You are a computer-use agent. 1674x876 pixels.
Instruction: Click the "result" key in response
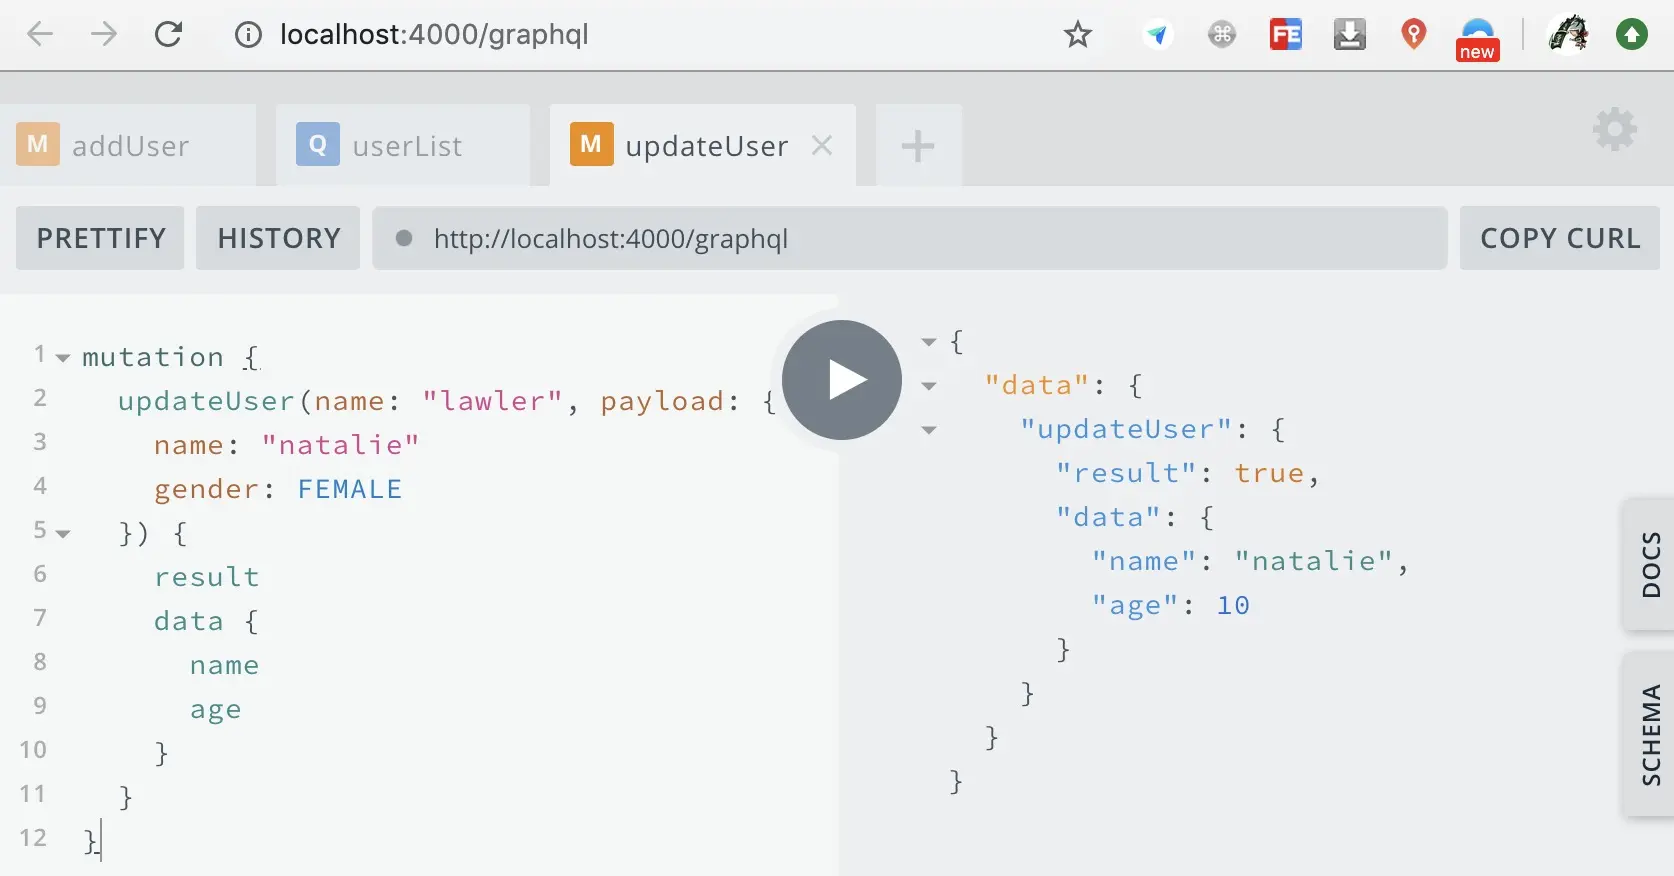click(x=1126, y=473)
